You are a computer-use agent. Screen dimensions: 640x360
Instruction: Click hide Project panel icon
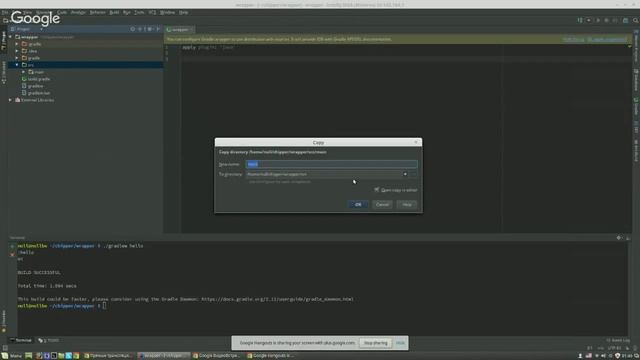pyautogui.click(x=158, y=29)
